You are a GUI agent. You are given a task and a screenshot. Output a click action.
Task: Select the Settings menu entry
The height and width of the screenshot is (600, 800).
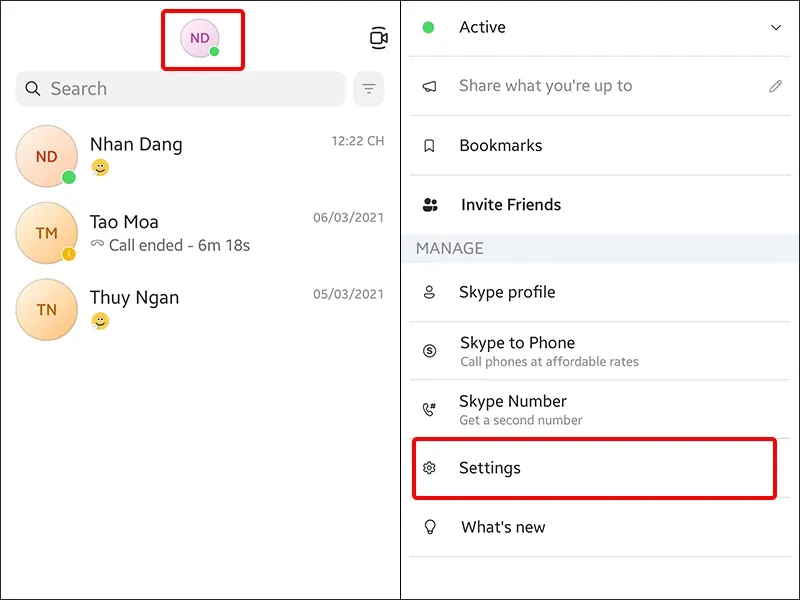pos(491,468)
